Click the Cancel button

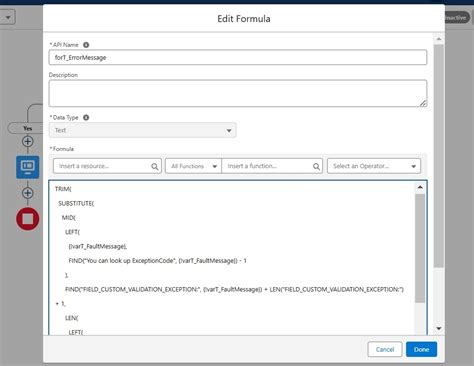pyautogui.click(x=385, y=349)
